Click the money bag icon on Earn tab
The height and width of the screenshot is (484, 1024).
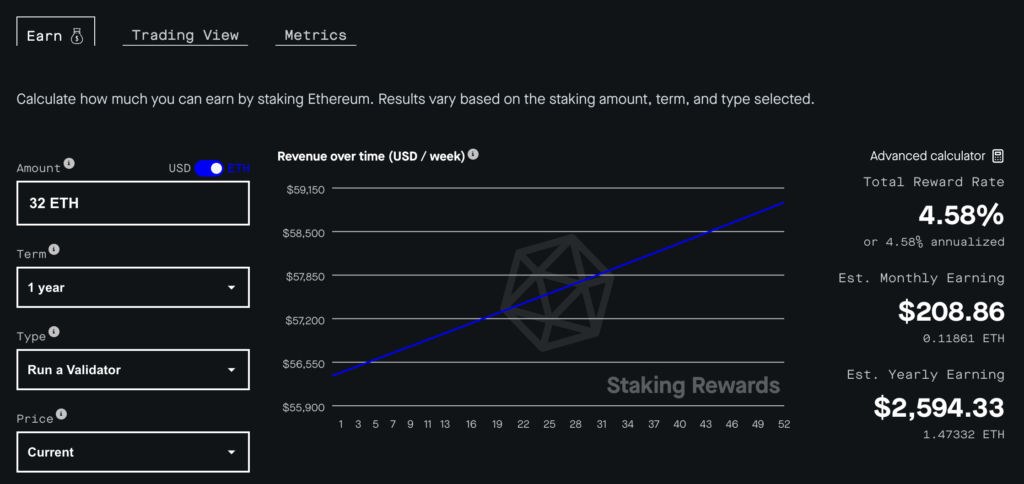76,37
